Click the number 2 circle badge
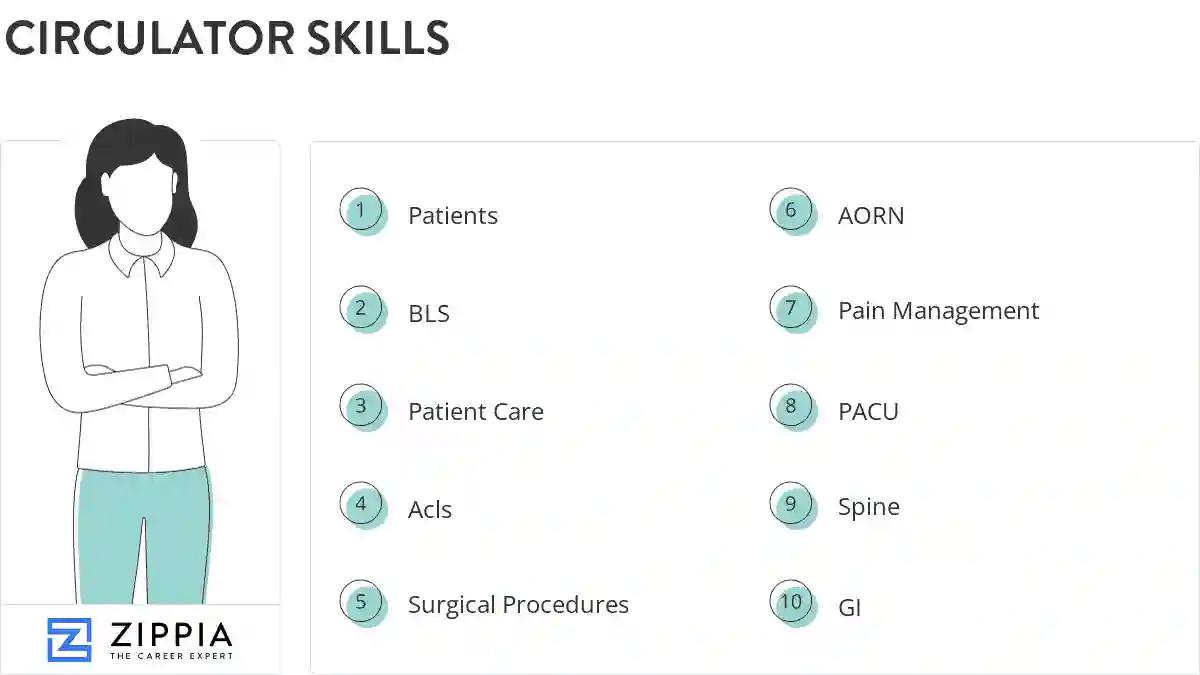Image resolution: width=1200 pixels, height=675 pixels. (x=361, y=308)
